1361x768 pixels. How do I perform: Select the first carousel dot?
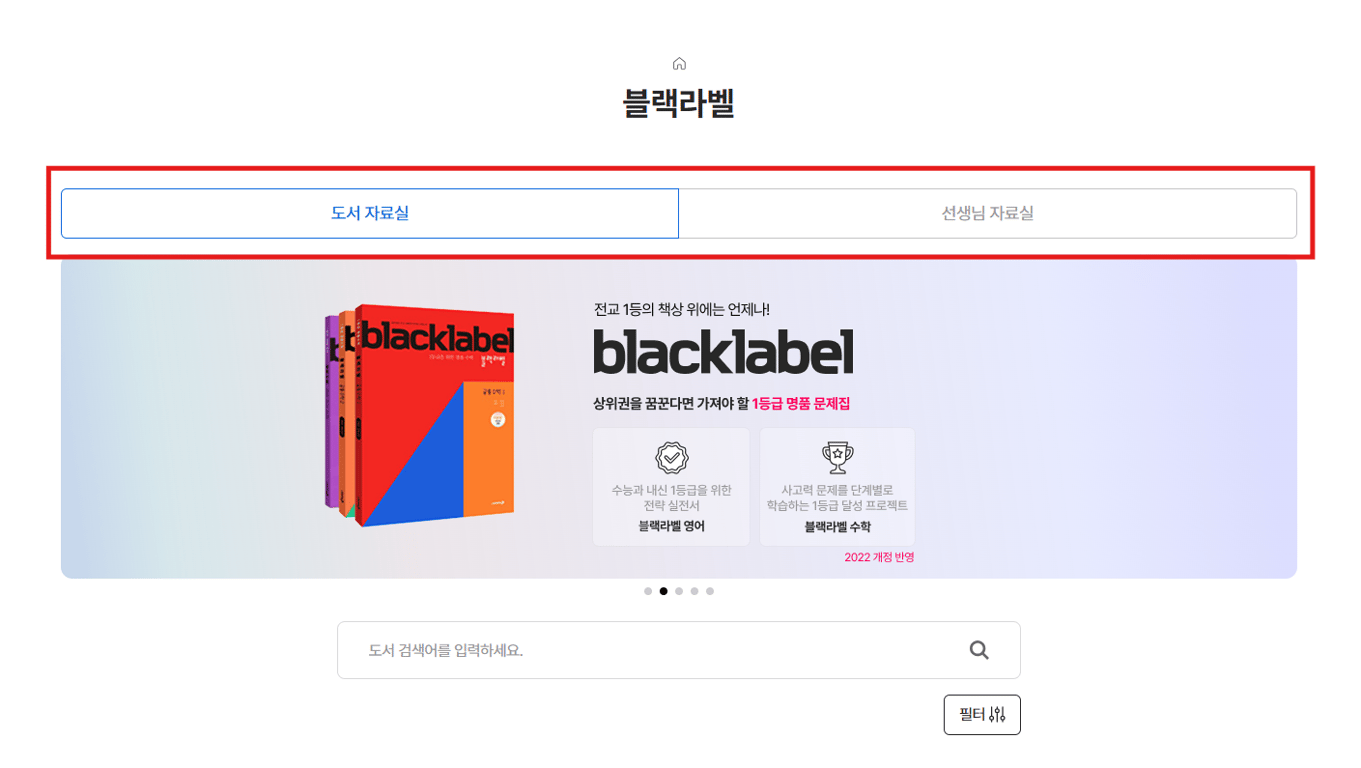[x=648, y=591]
